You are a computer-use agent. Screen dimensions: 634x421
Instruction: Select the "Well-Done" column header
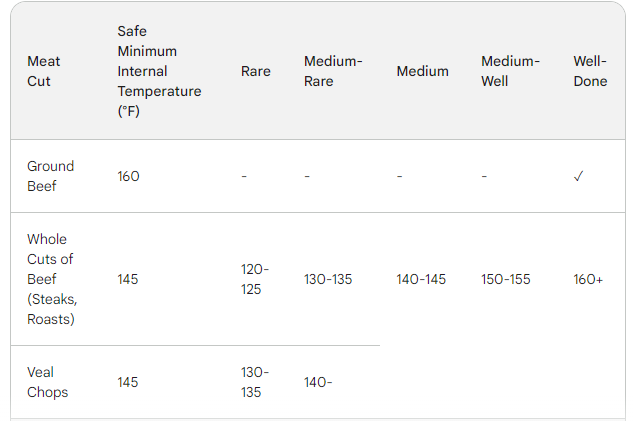[x=590, y=71]
